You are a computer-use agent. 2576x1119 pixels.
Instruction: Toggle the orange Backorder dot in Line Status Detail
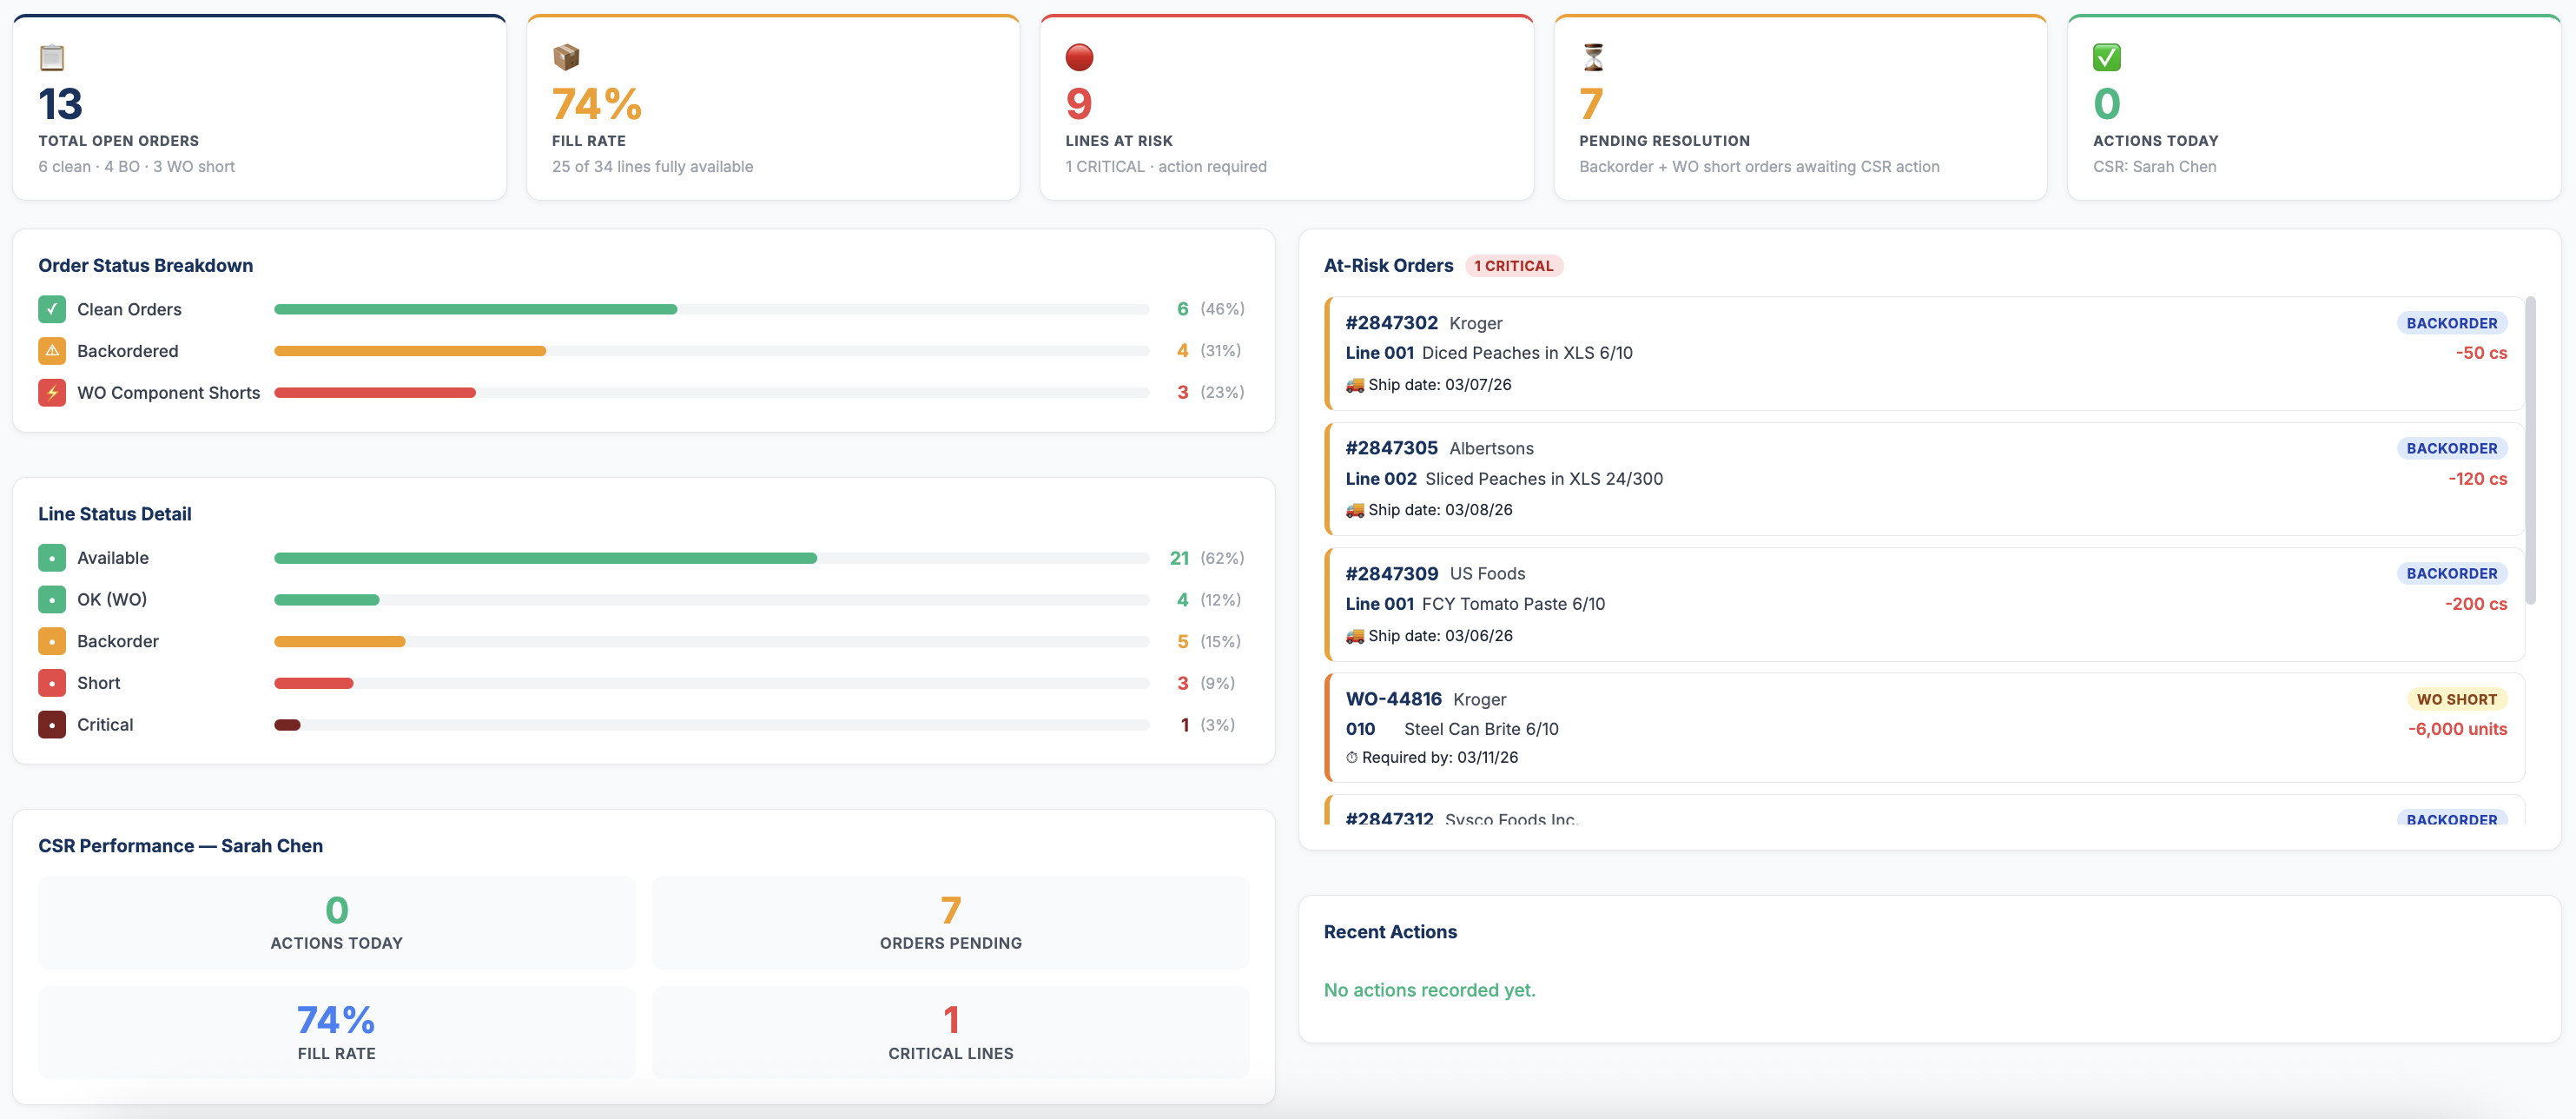click(x=51, y=641)
